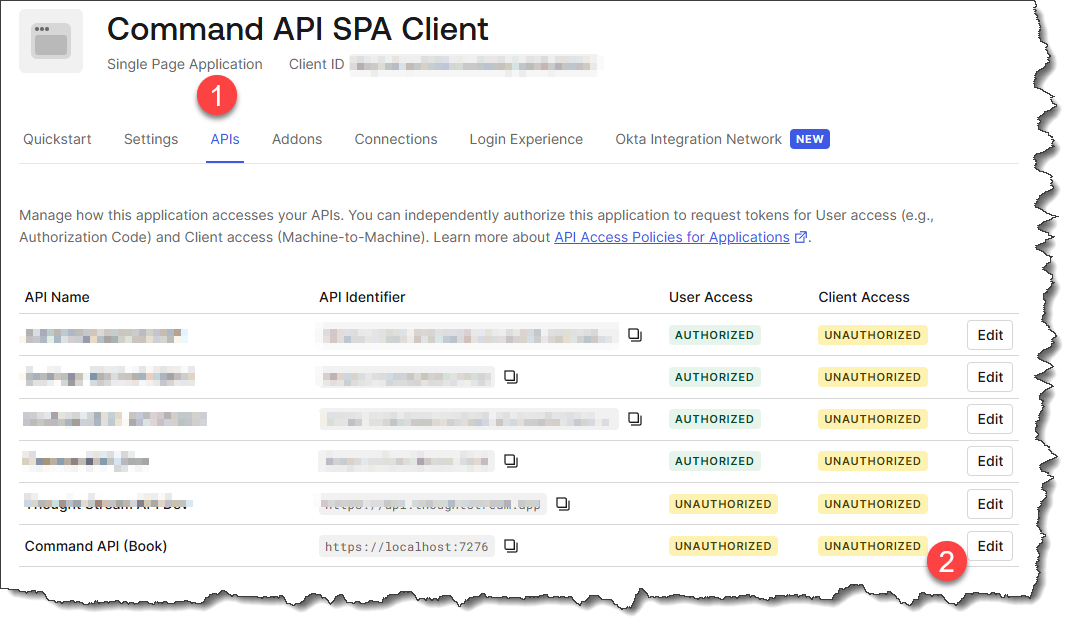This screenshot has height=632, width=1080.
Task: Switch to the Settings tab
Action: (151, 139)
